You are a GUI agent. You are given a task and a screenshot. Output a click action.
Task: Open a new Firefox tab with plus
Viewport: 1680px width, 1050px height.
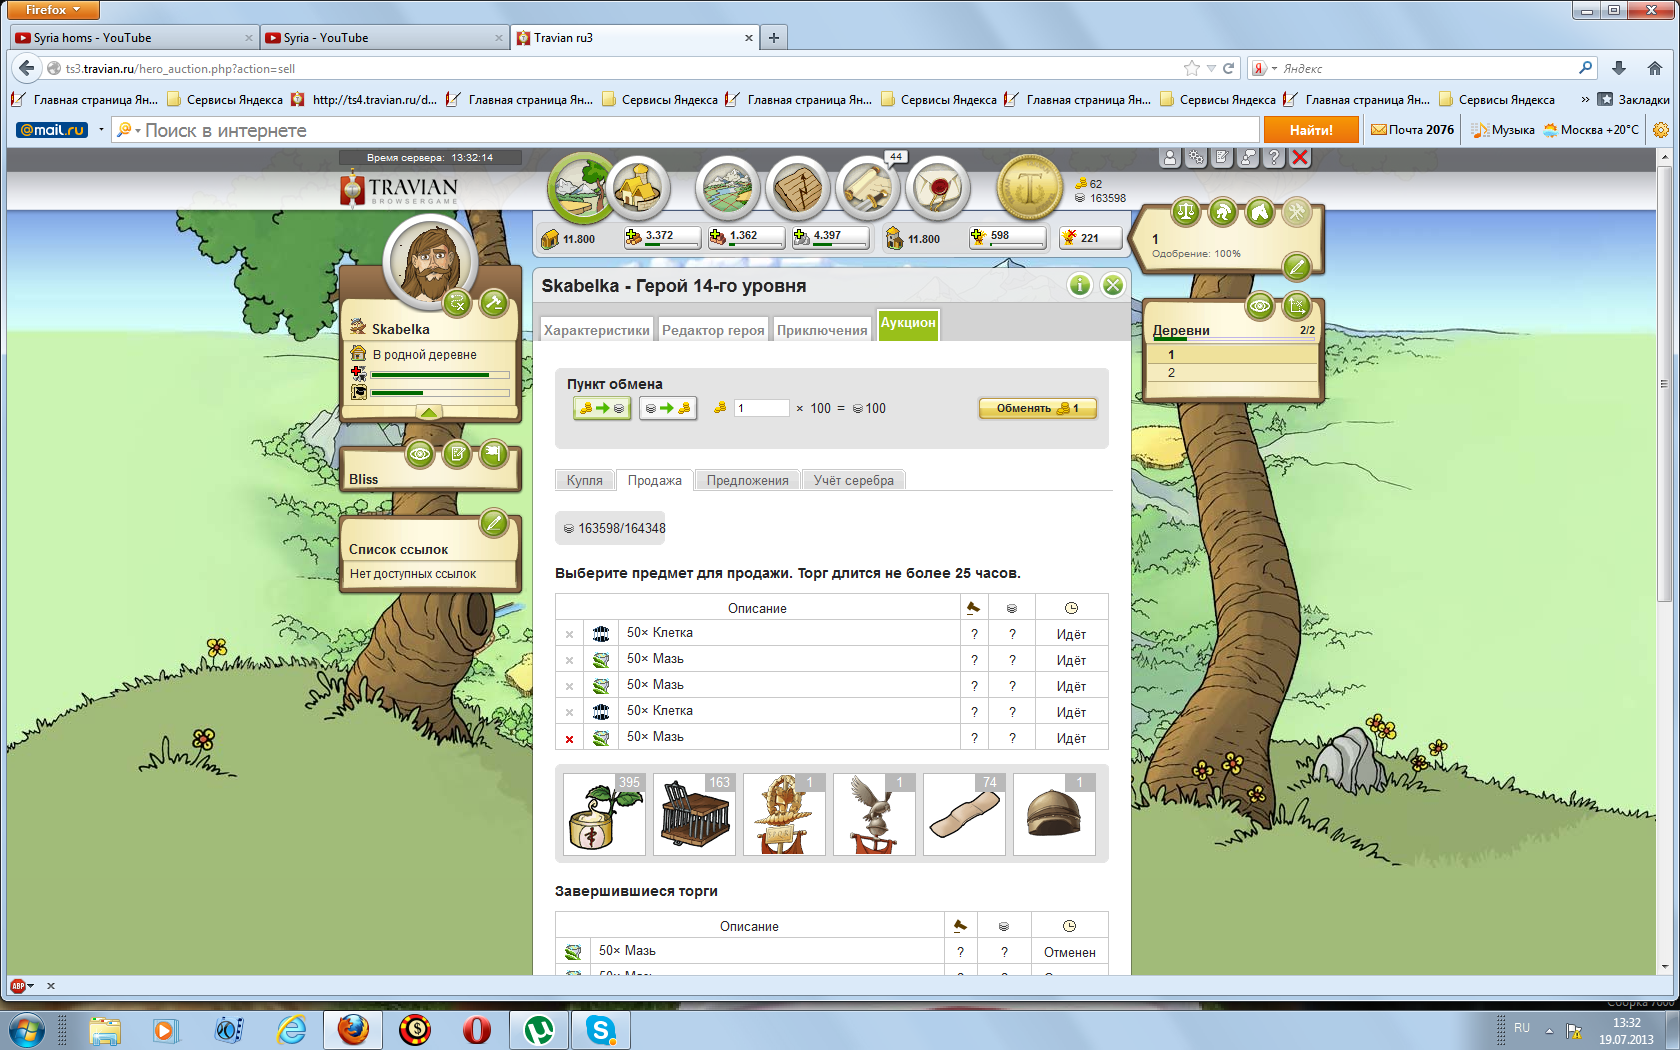click(774, 38)
